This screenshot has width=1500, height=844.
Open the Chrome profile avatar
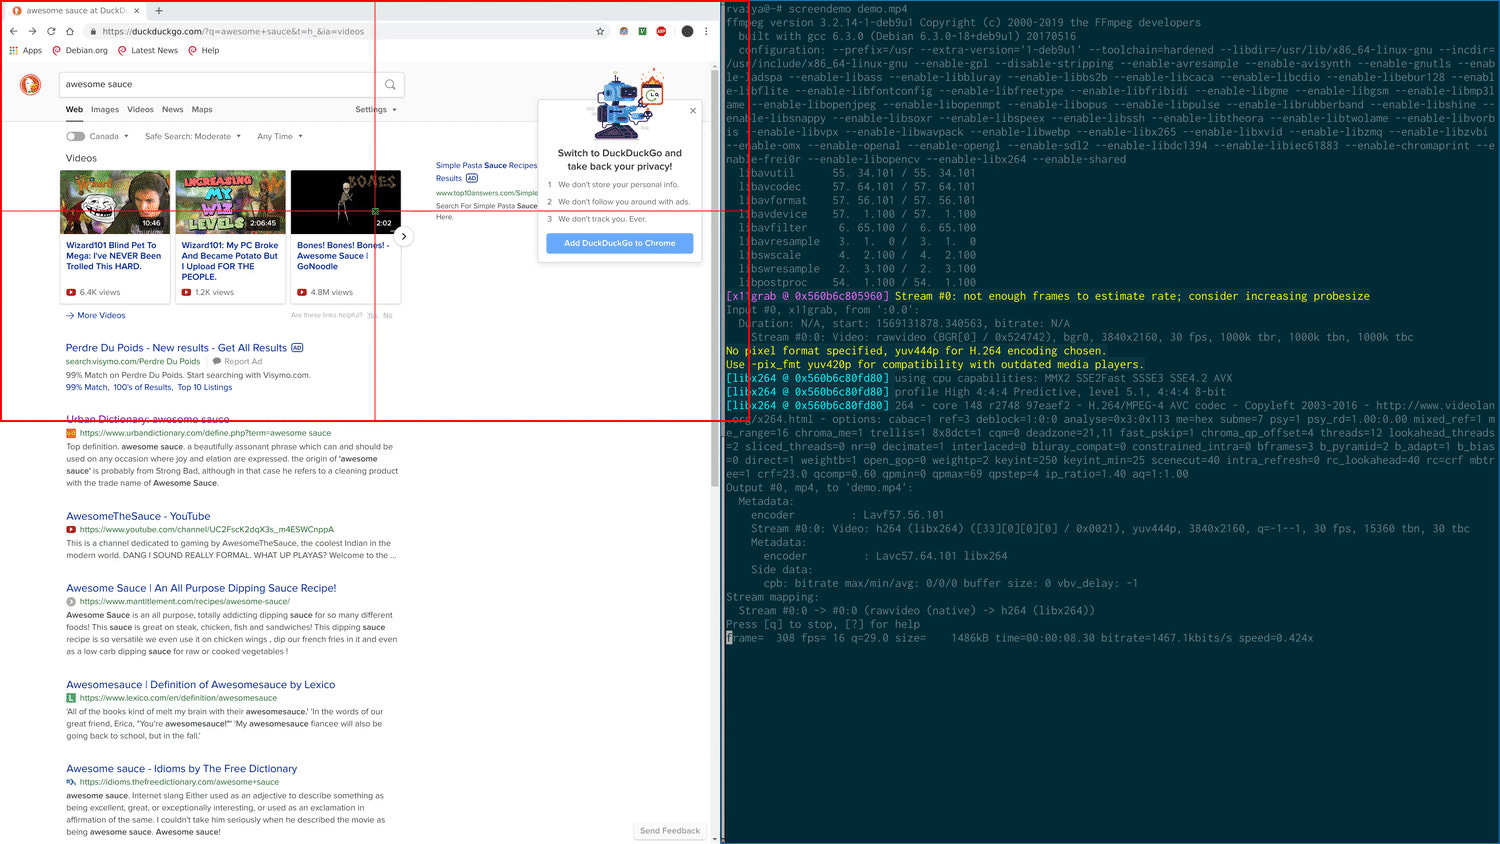(687, 31)
